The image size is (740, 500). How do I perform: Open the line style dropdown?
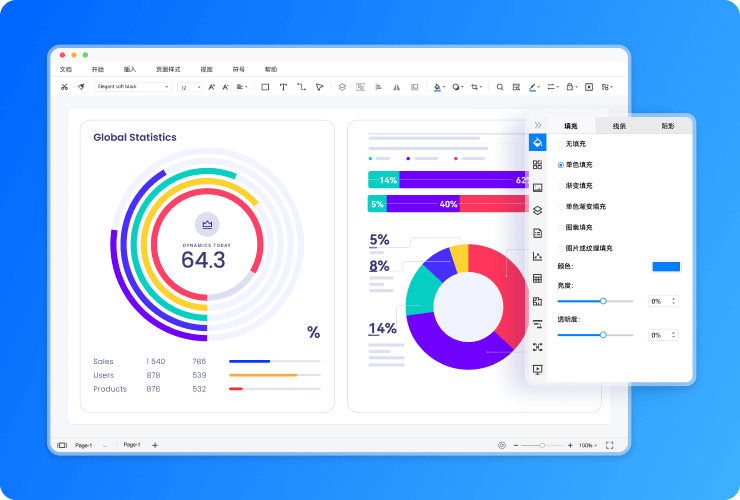pyautogui.click(x=553, y=87)
